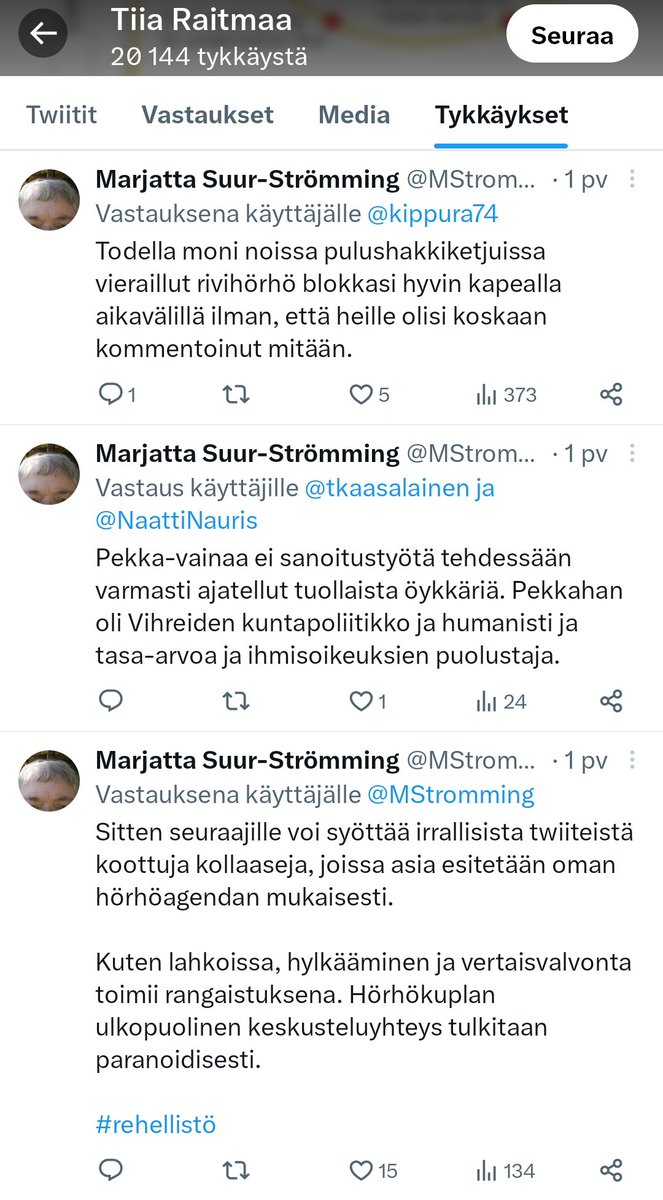The width and height of the screenshot is (663, 1200).
Task: Retweet the tweet replying to @kippura74
Action: tap(235, 395)
